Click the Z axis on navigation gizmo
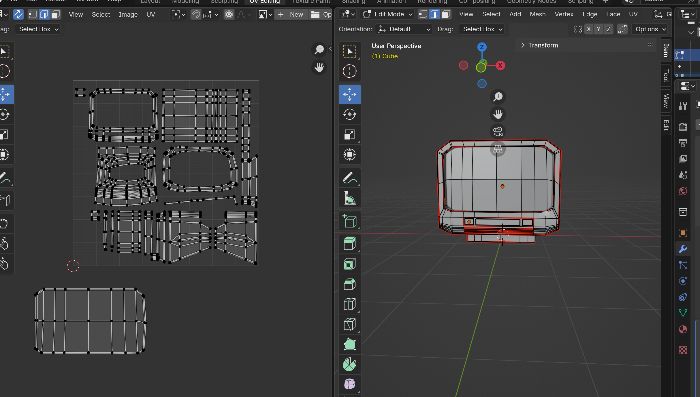Image resolution: width=700 pixels, height=397 pixels. pyautogui.click(x=482, y=46)
